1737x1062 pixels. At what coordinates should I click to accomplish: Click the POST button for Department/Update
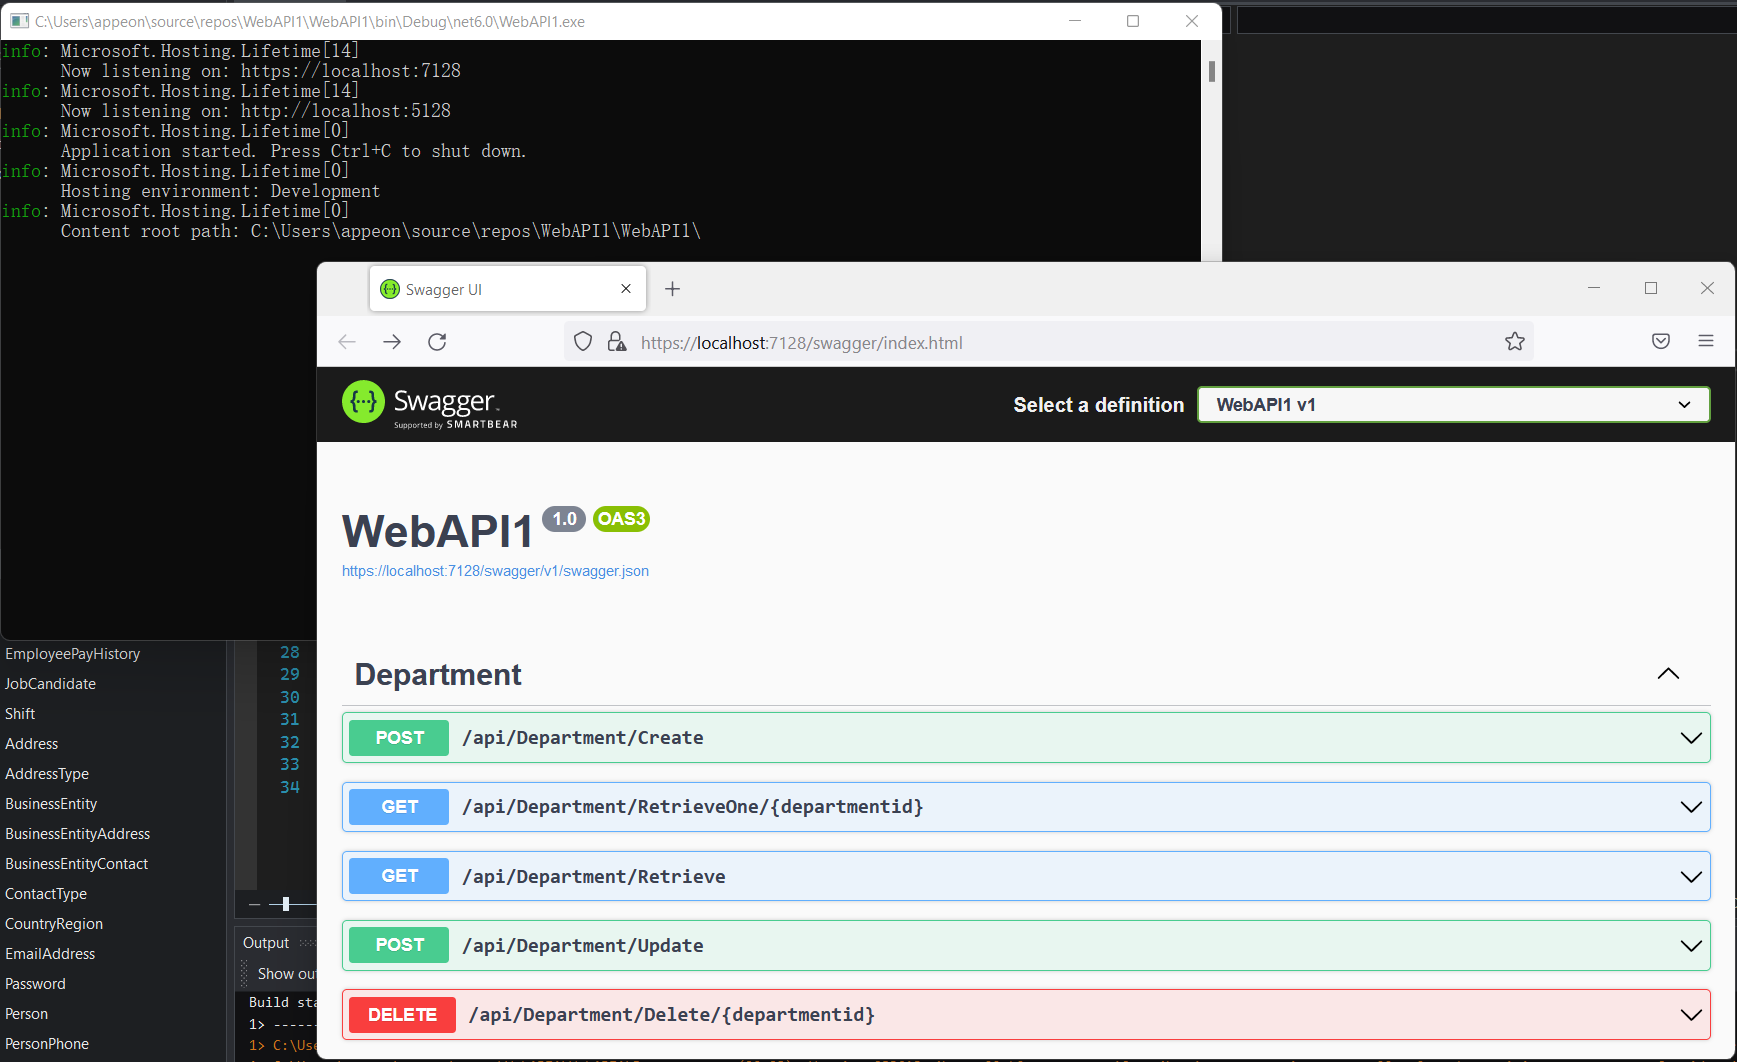click(x=400, y=946)
